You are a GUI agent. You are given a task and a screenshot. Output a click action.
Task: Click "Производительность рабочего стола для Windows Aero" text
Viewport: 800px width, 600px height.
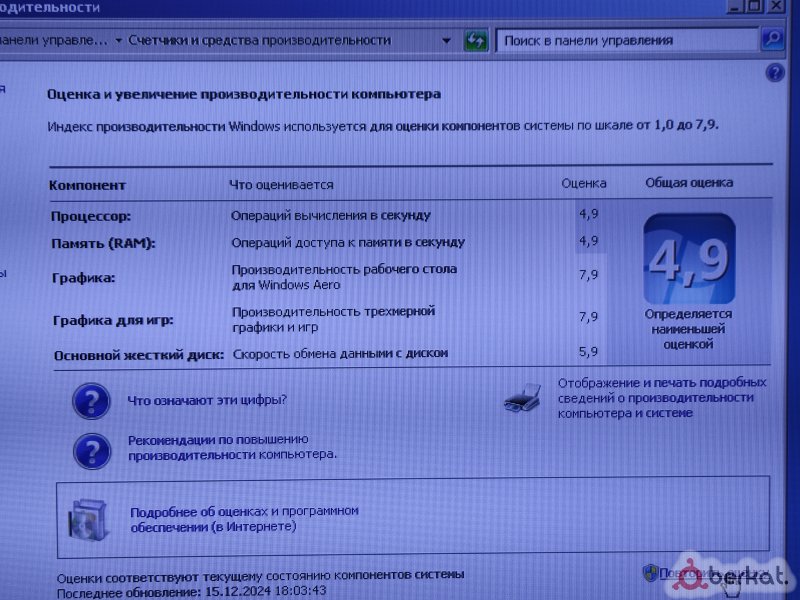[344, 277]
